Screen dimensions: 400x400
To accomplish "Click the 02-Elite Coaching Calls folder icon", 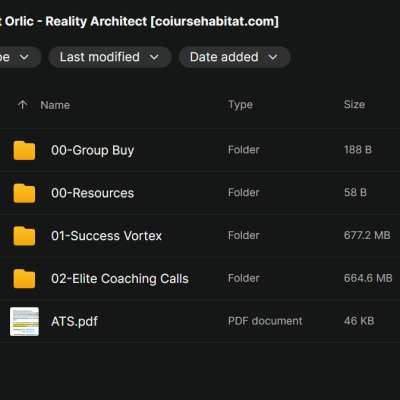I will tap(24, 278).
